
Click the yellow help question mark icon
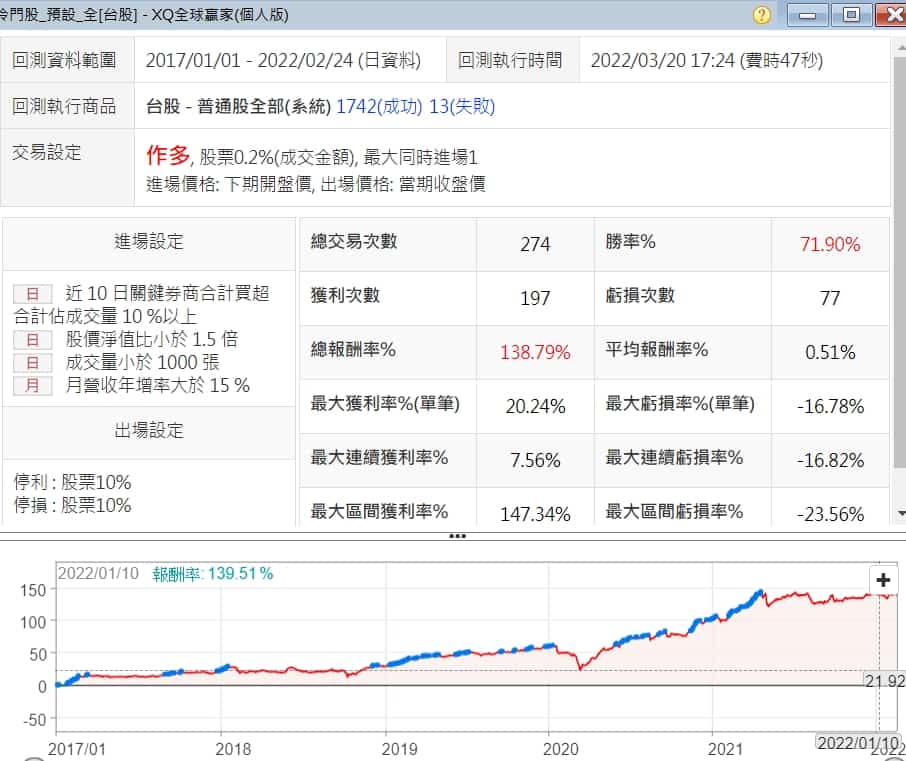762,15
